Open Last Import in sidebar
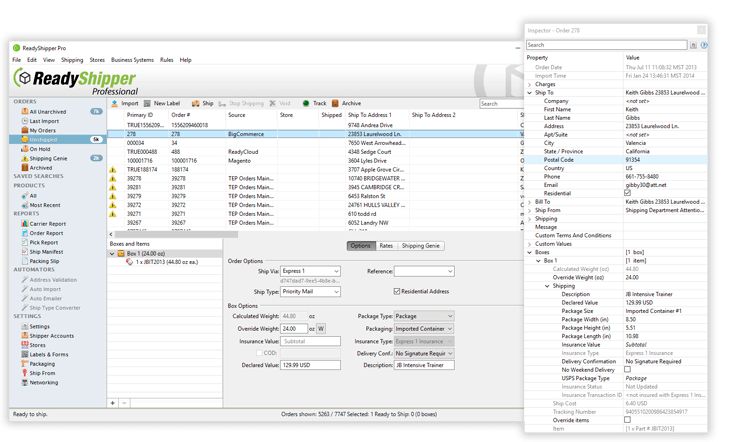Viewport: 730px width, 442px height. [44, 121]
